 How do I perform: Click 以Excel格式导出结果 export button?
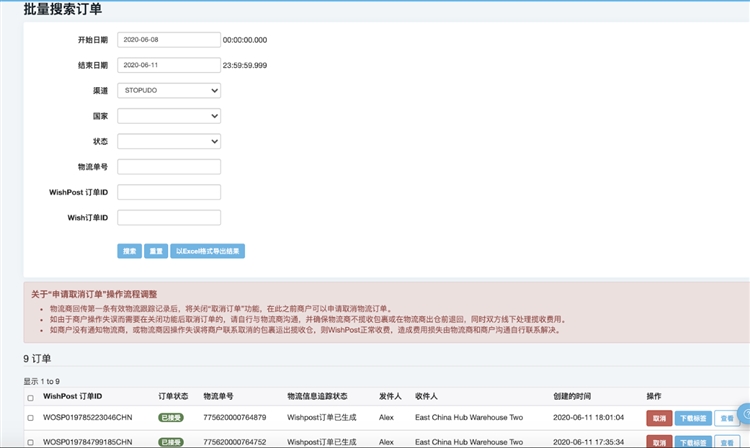click(x=208, y=251)
